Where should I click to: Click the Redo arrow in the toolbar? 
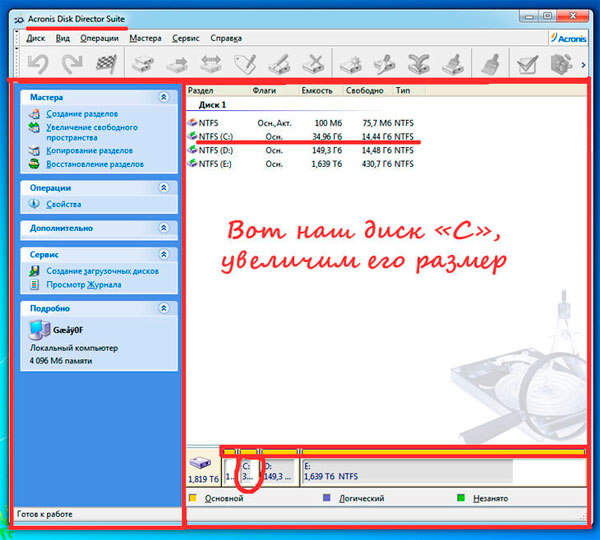click(71, 65)
